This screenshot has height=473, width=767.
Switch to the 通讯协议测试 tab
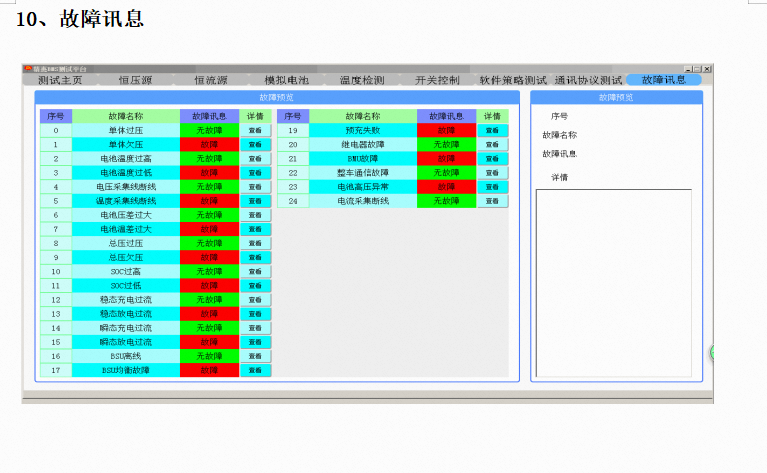coord(589,80)
